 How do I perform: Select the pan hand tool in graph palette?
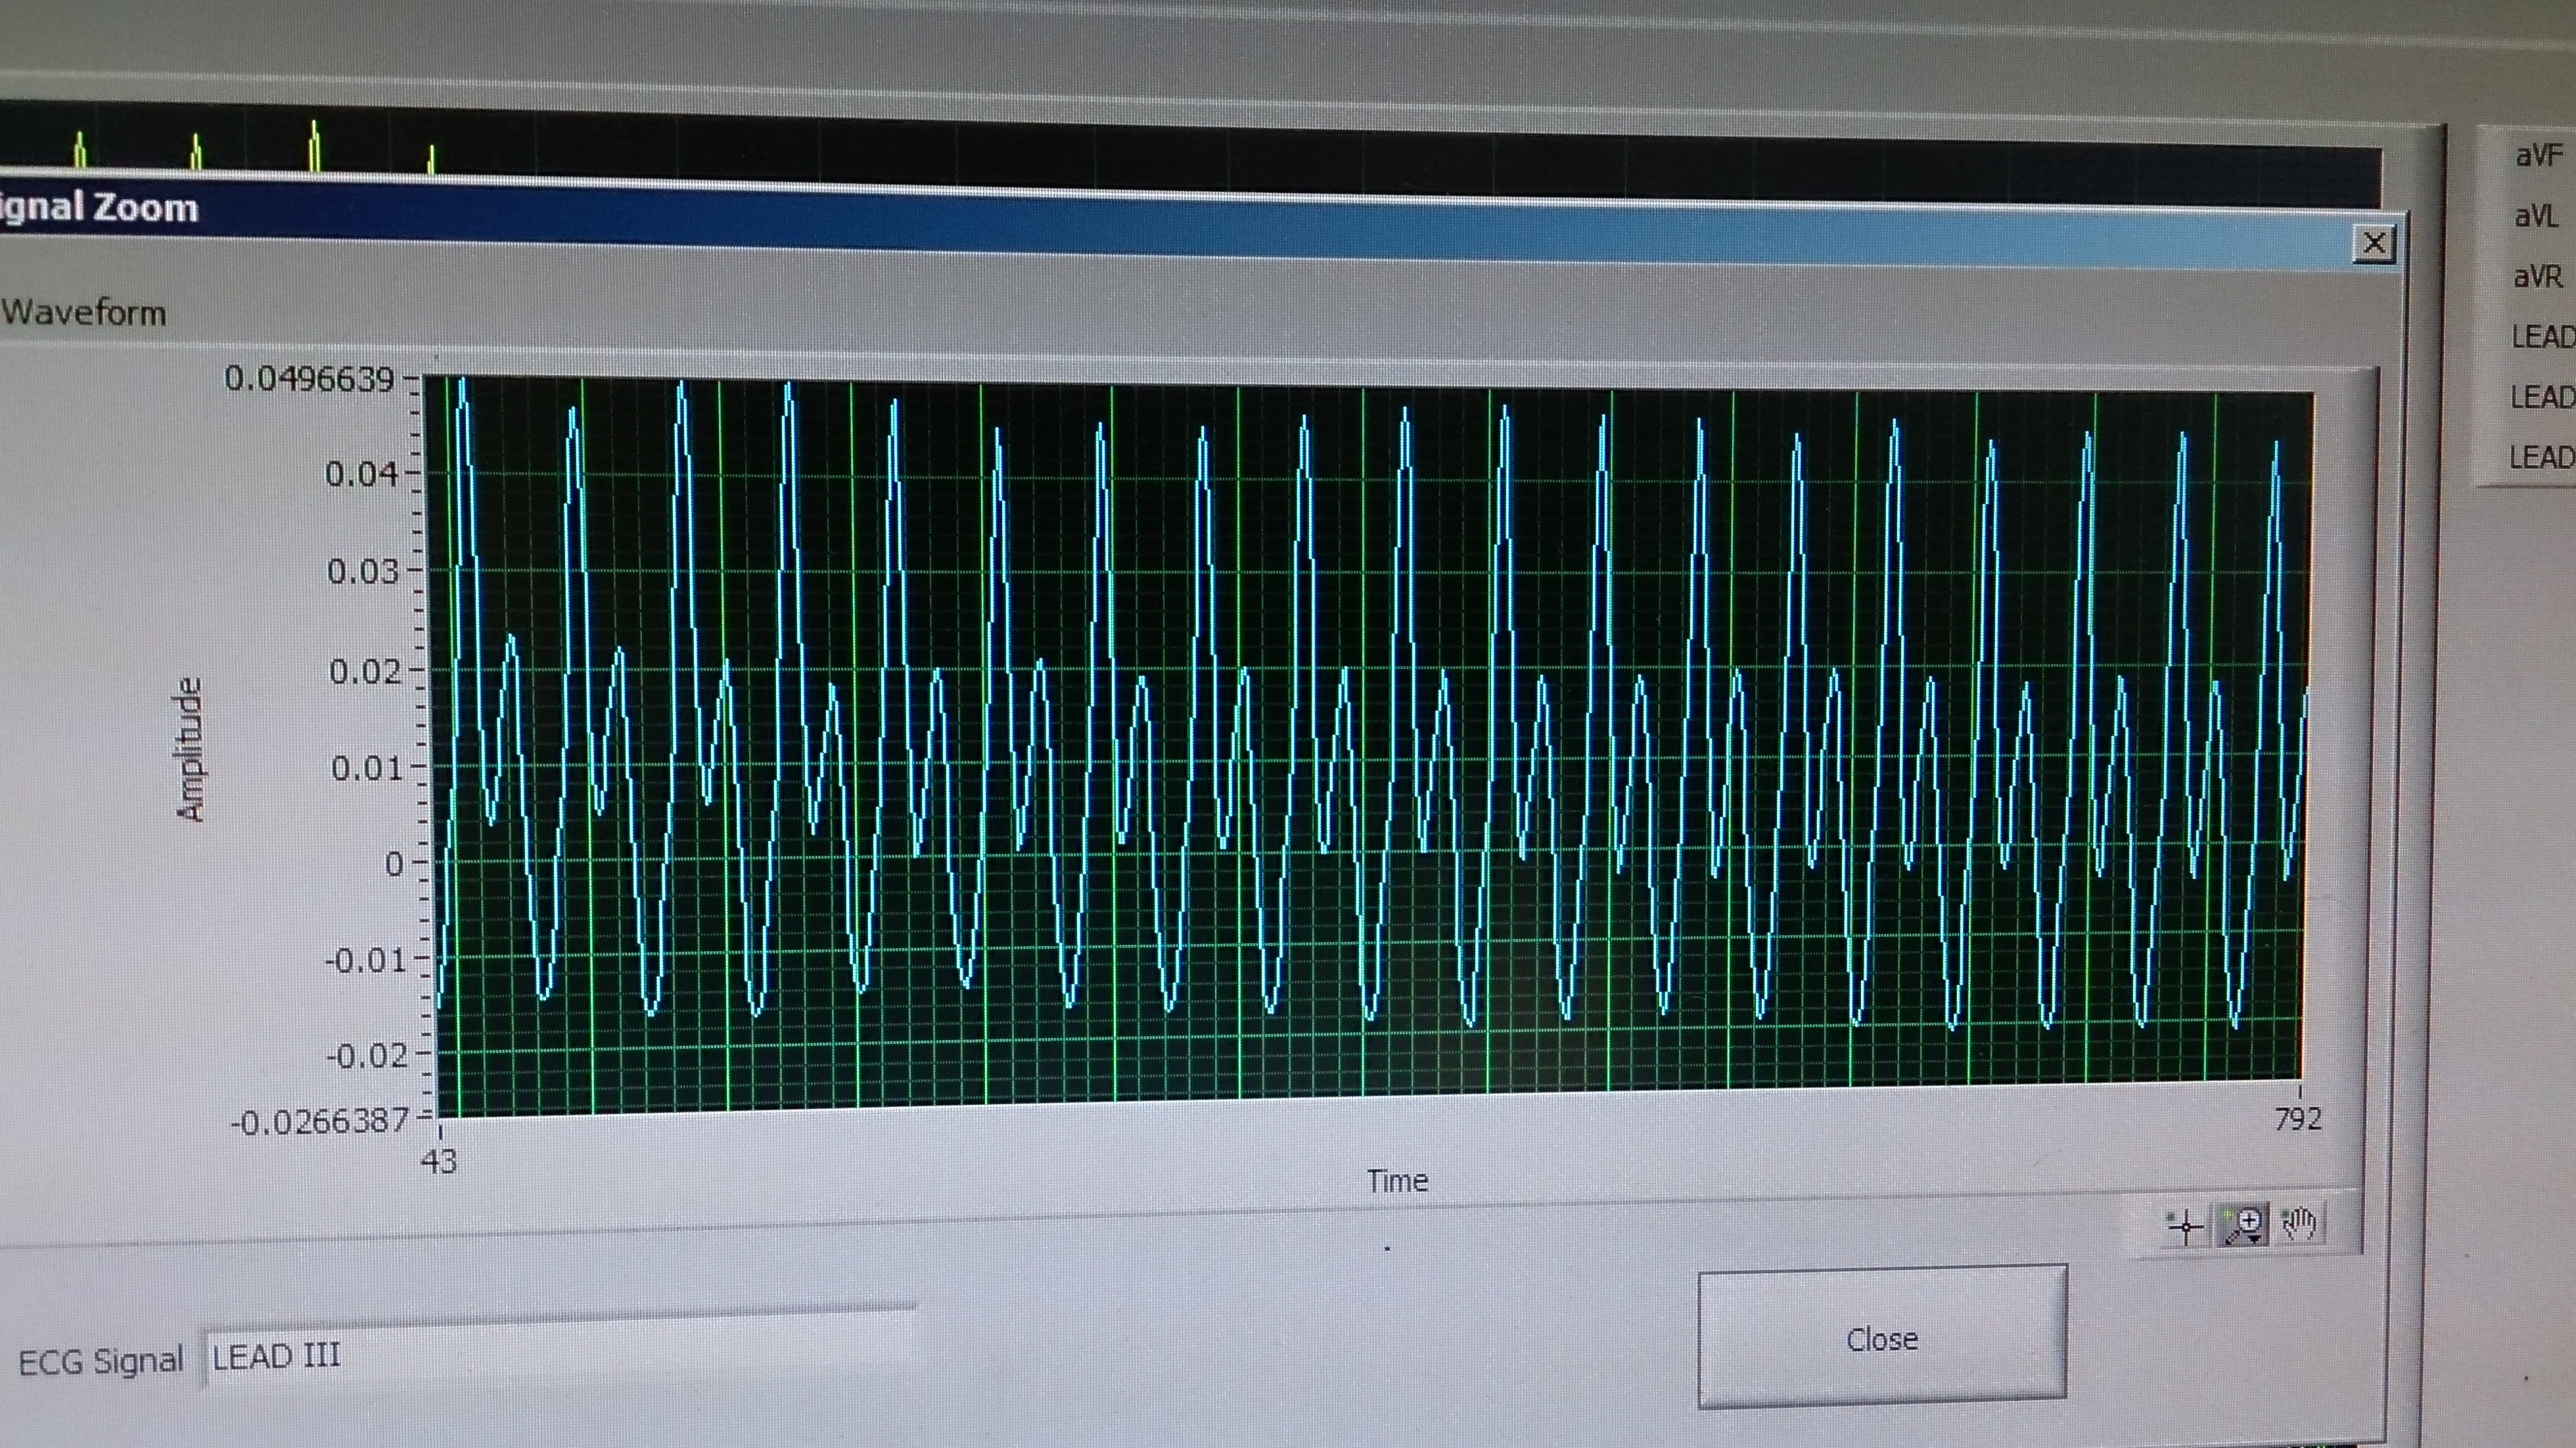point(2299,1223)
